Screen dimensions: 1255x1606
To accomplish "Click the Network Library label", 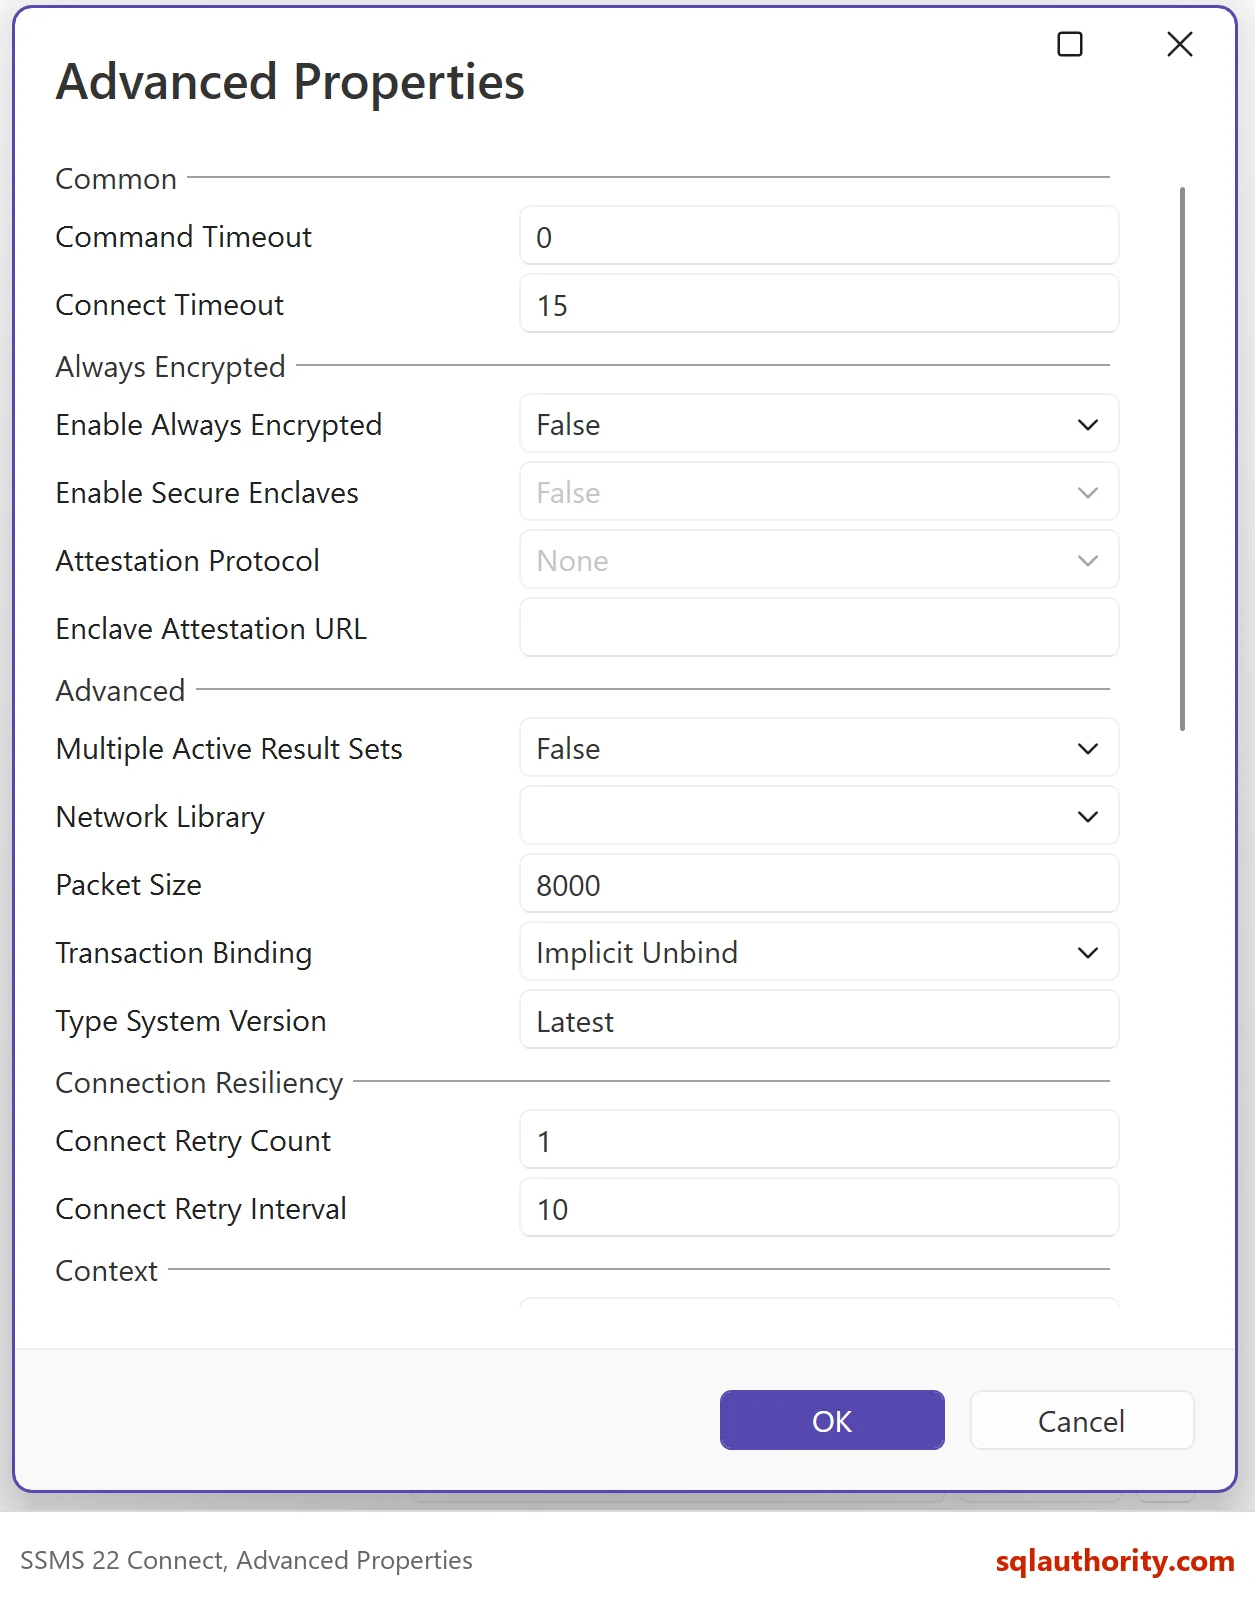I will point(160,817).
